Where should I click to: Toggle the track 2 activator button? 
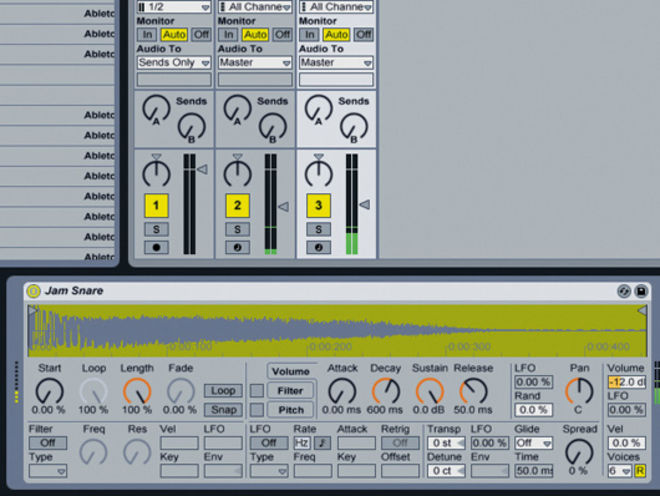pyautogui.click(x=237, y=205)
